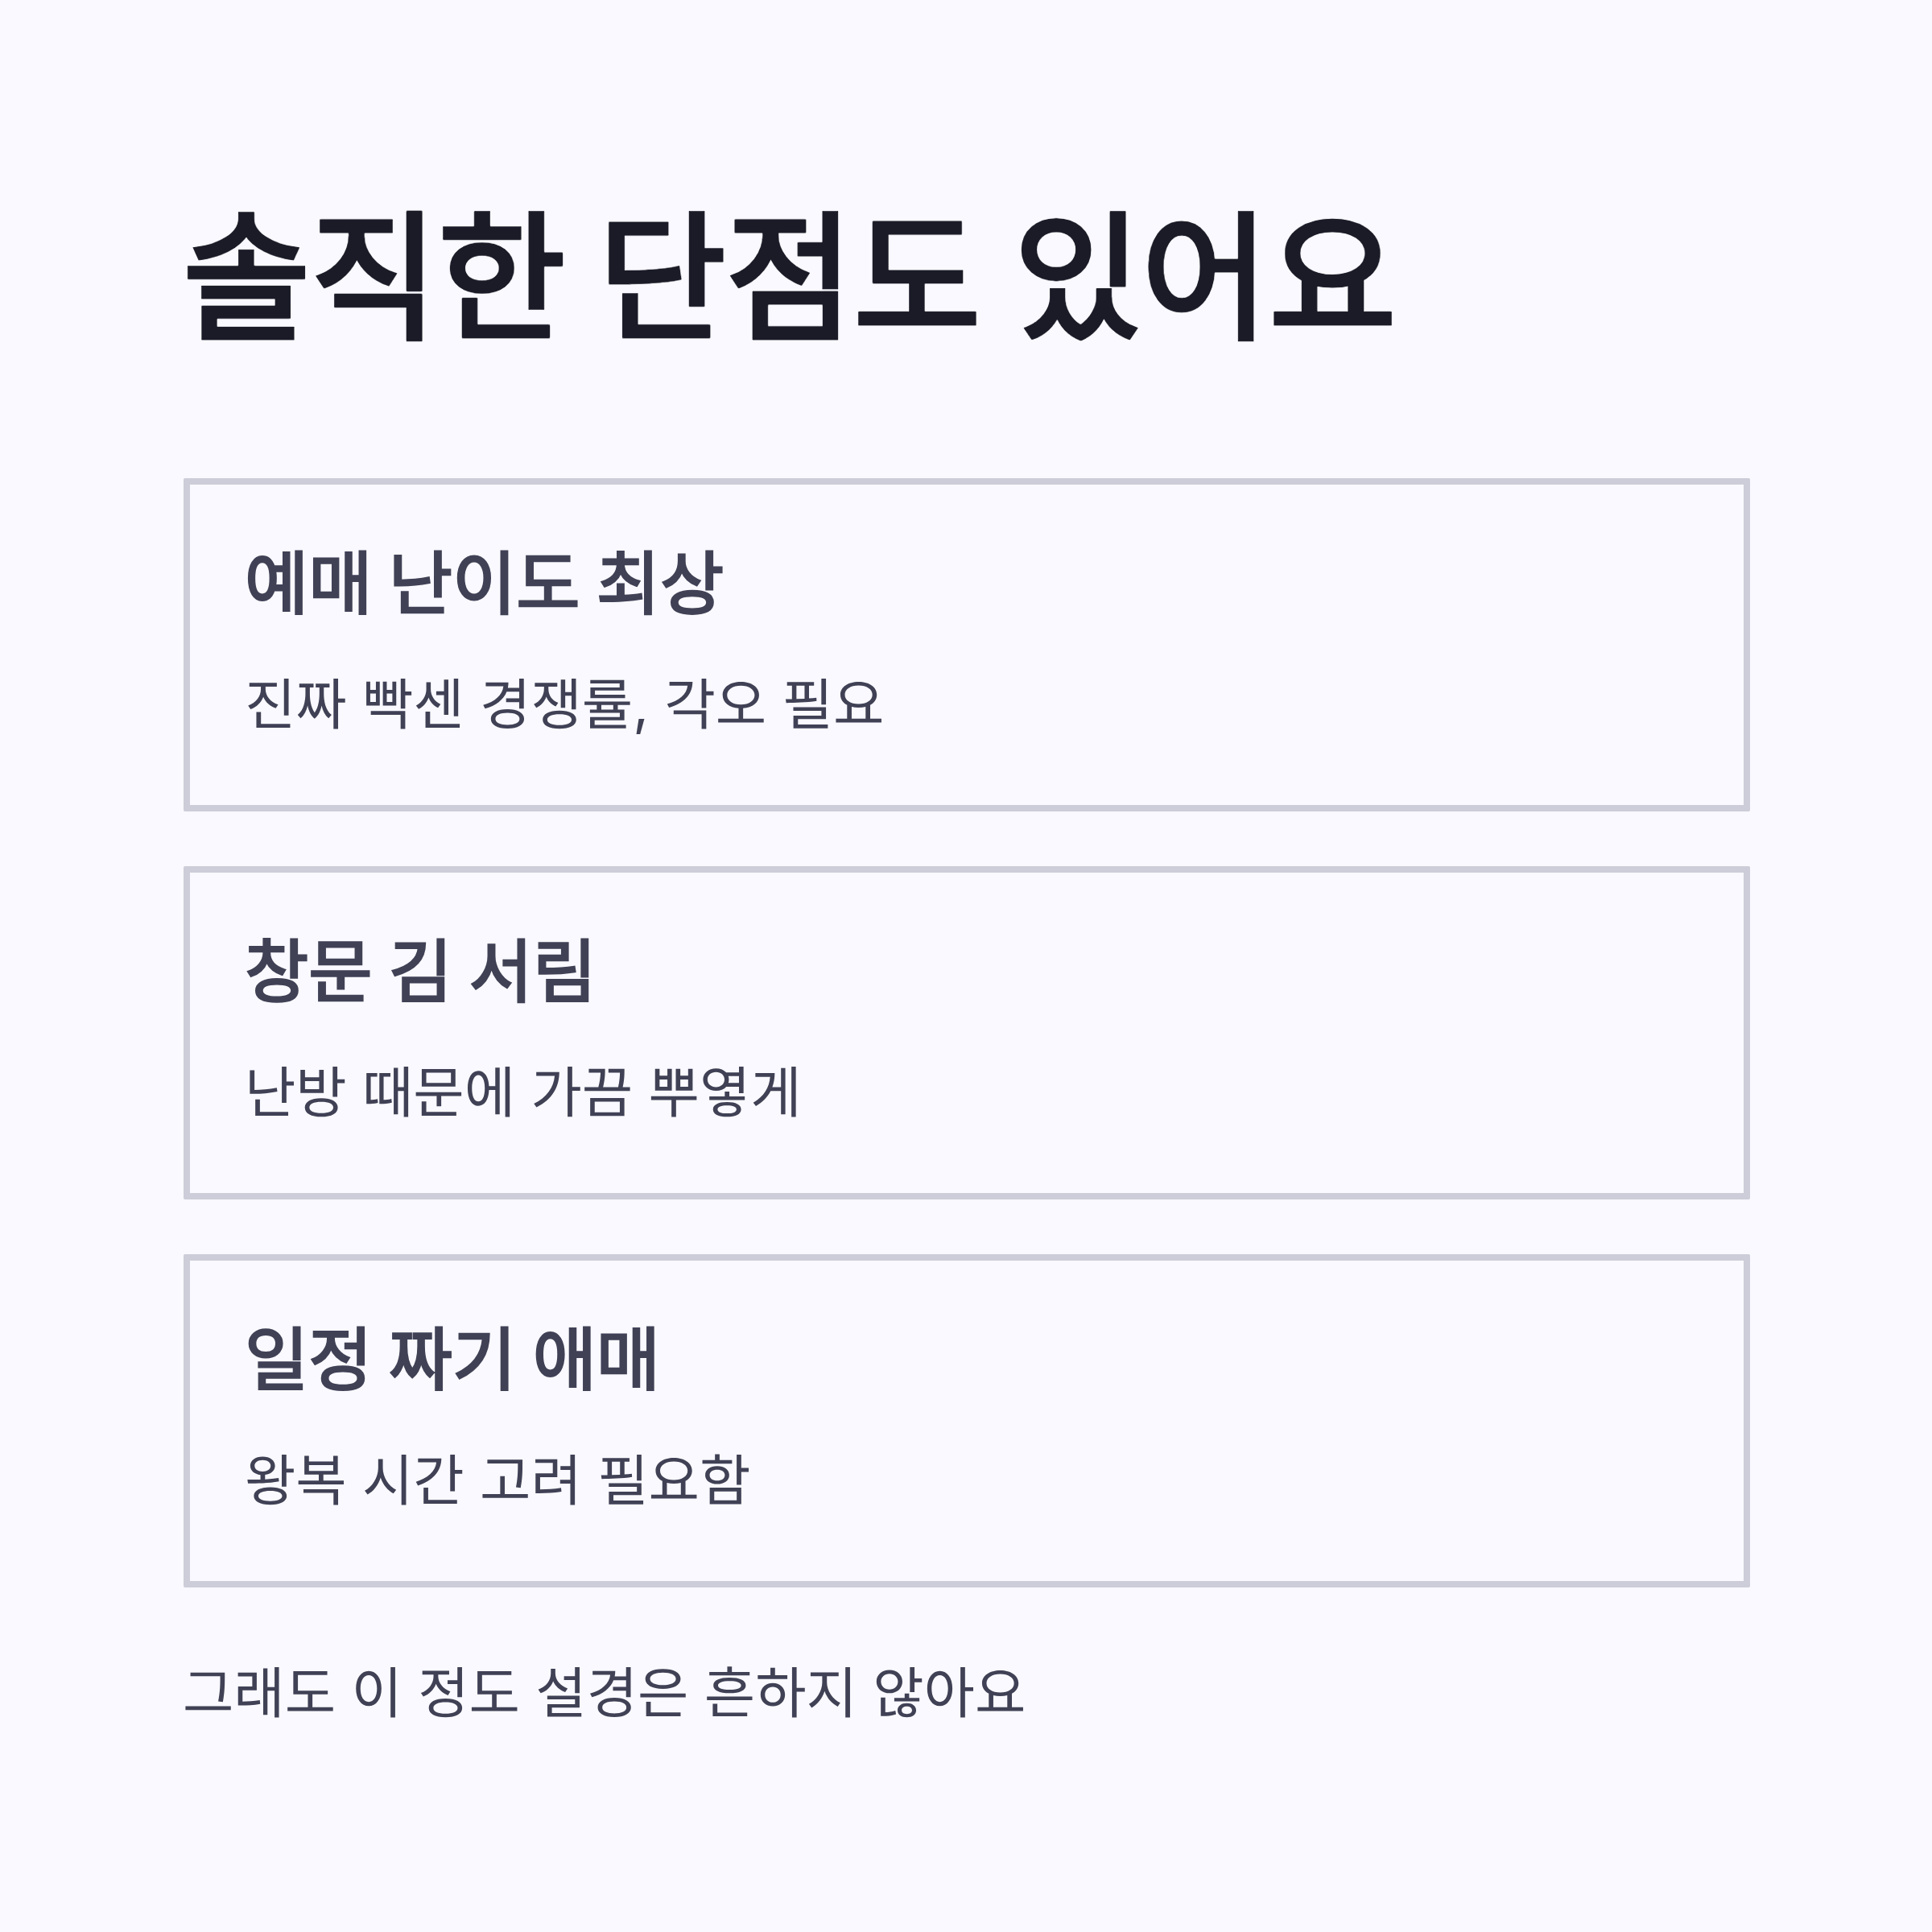
Task: Click the word 애매 in third card heading
Action: tap(596, 1358)
